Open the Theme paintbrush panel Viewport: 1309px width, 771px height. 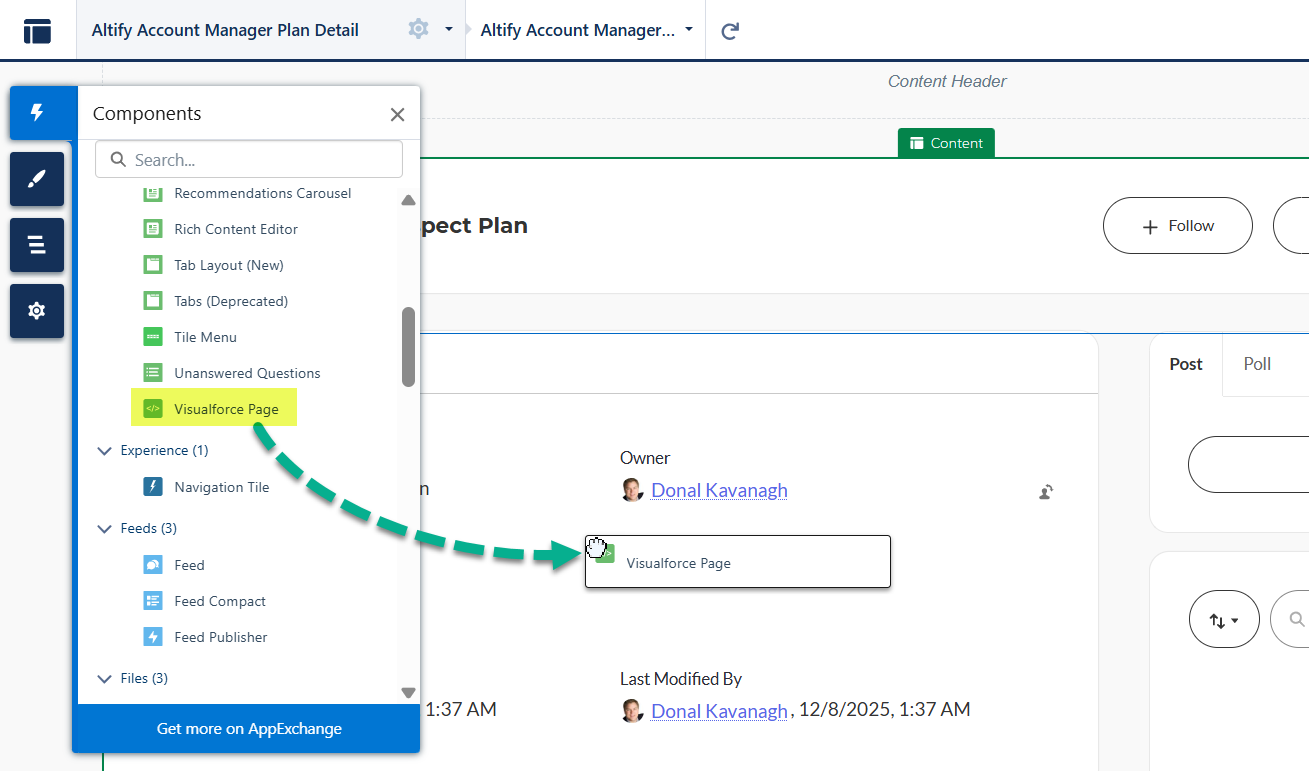pyautogui.click(x=37, y=179)
